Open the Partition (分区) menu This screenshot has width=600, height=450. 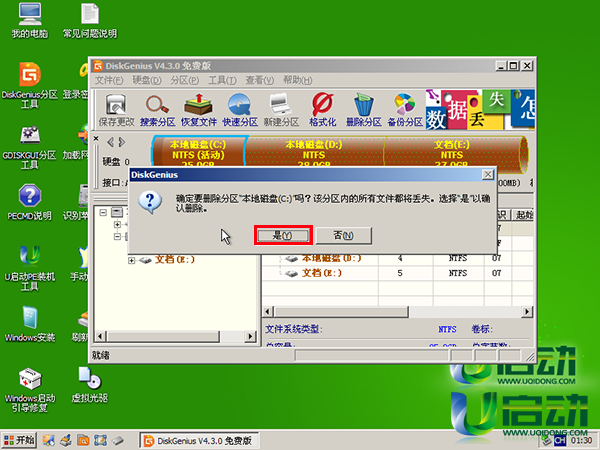tap(184, 80)
